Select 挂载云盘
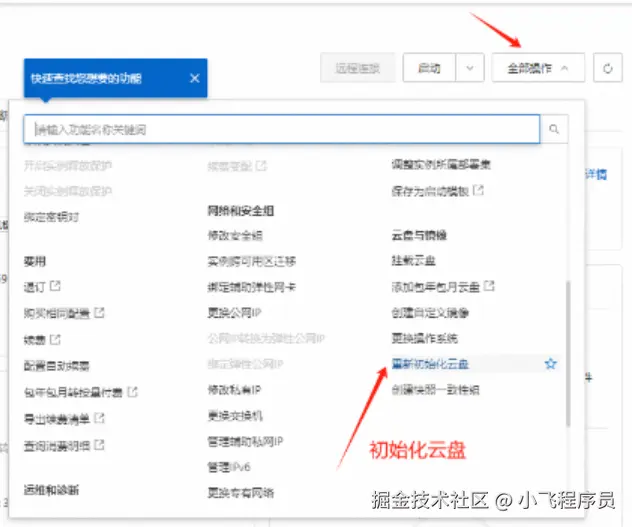 tap(414, 260)
